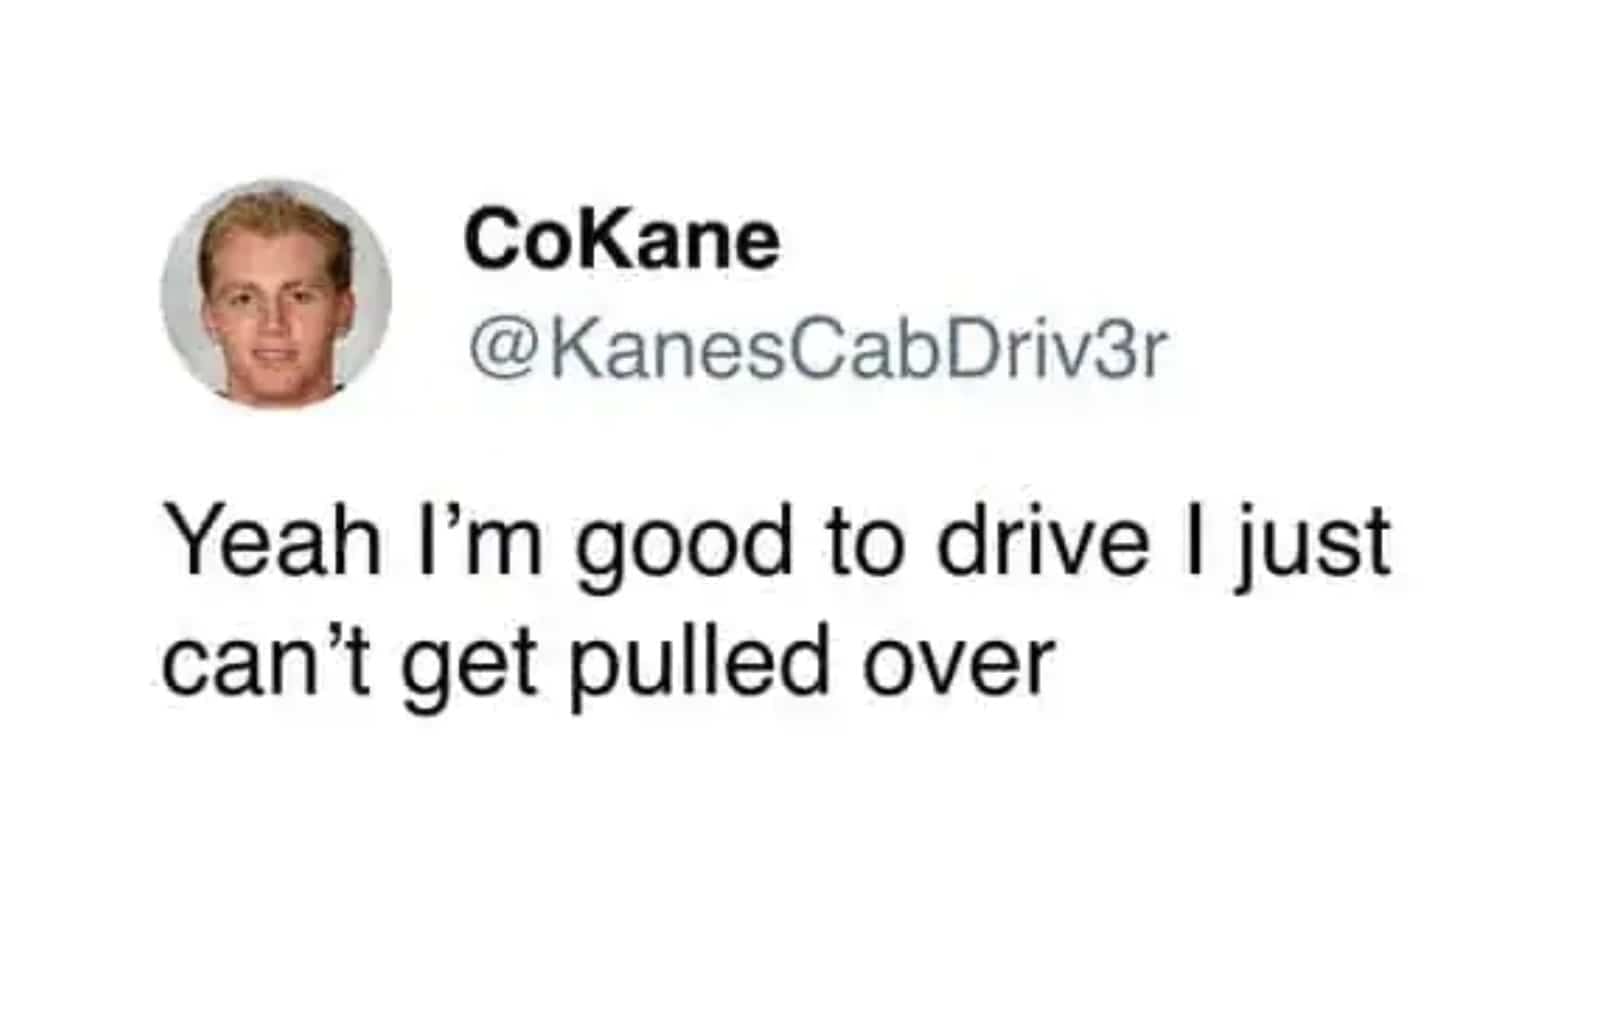
Task: Click the "Co" prefix of display name
Action: tap(522, 240)
